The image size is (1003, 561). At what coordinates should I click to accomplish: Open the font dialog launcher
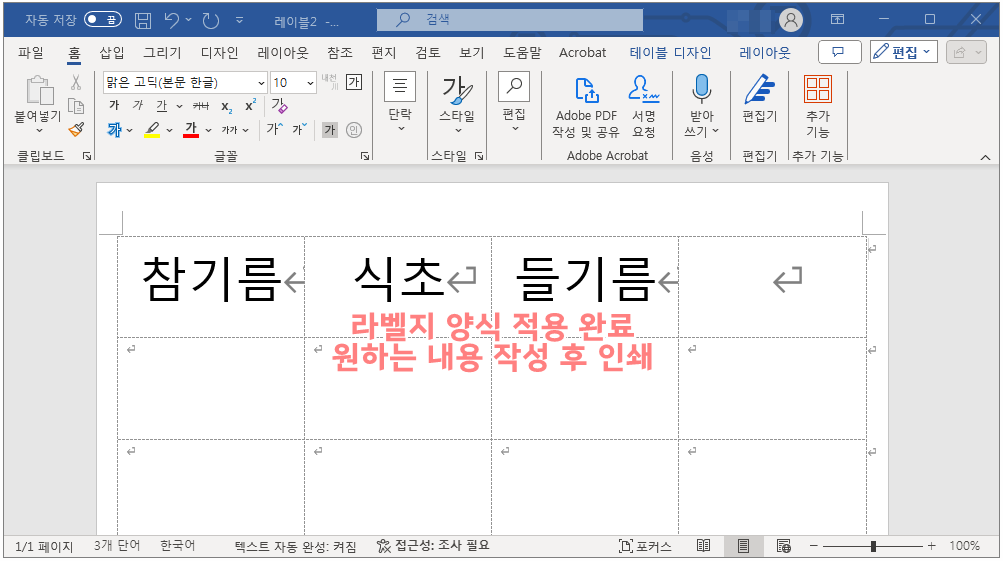pyautogui.click(x=365, y=155)
